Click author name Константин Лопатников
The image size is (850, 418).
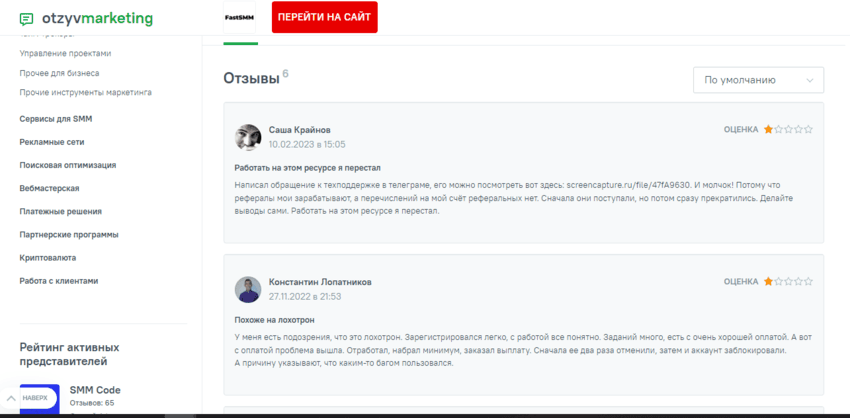[x=320, y=282]
